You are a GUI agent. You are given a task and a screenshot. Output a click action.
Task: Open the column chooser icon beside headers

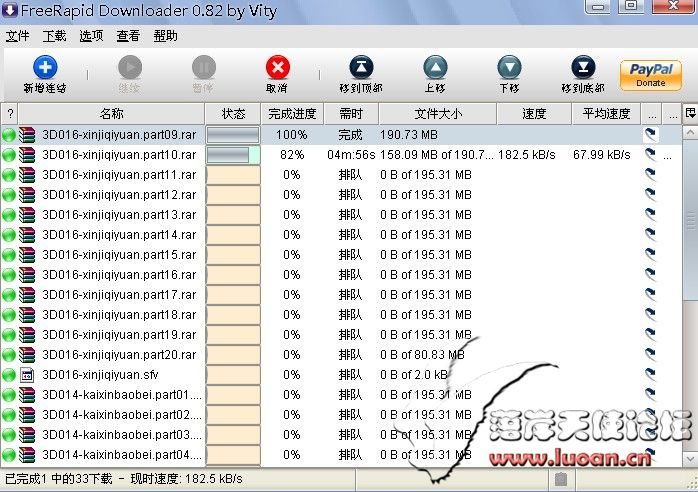coord(690,114)
